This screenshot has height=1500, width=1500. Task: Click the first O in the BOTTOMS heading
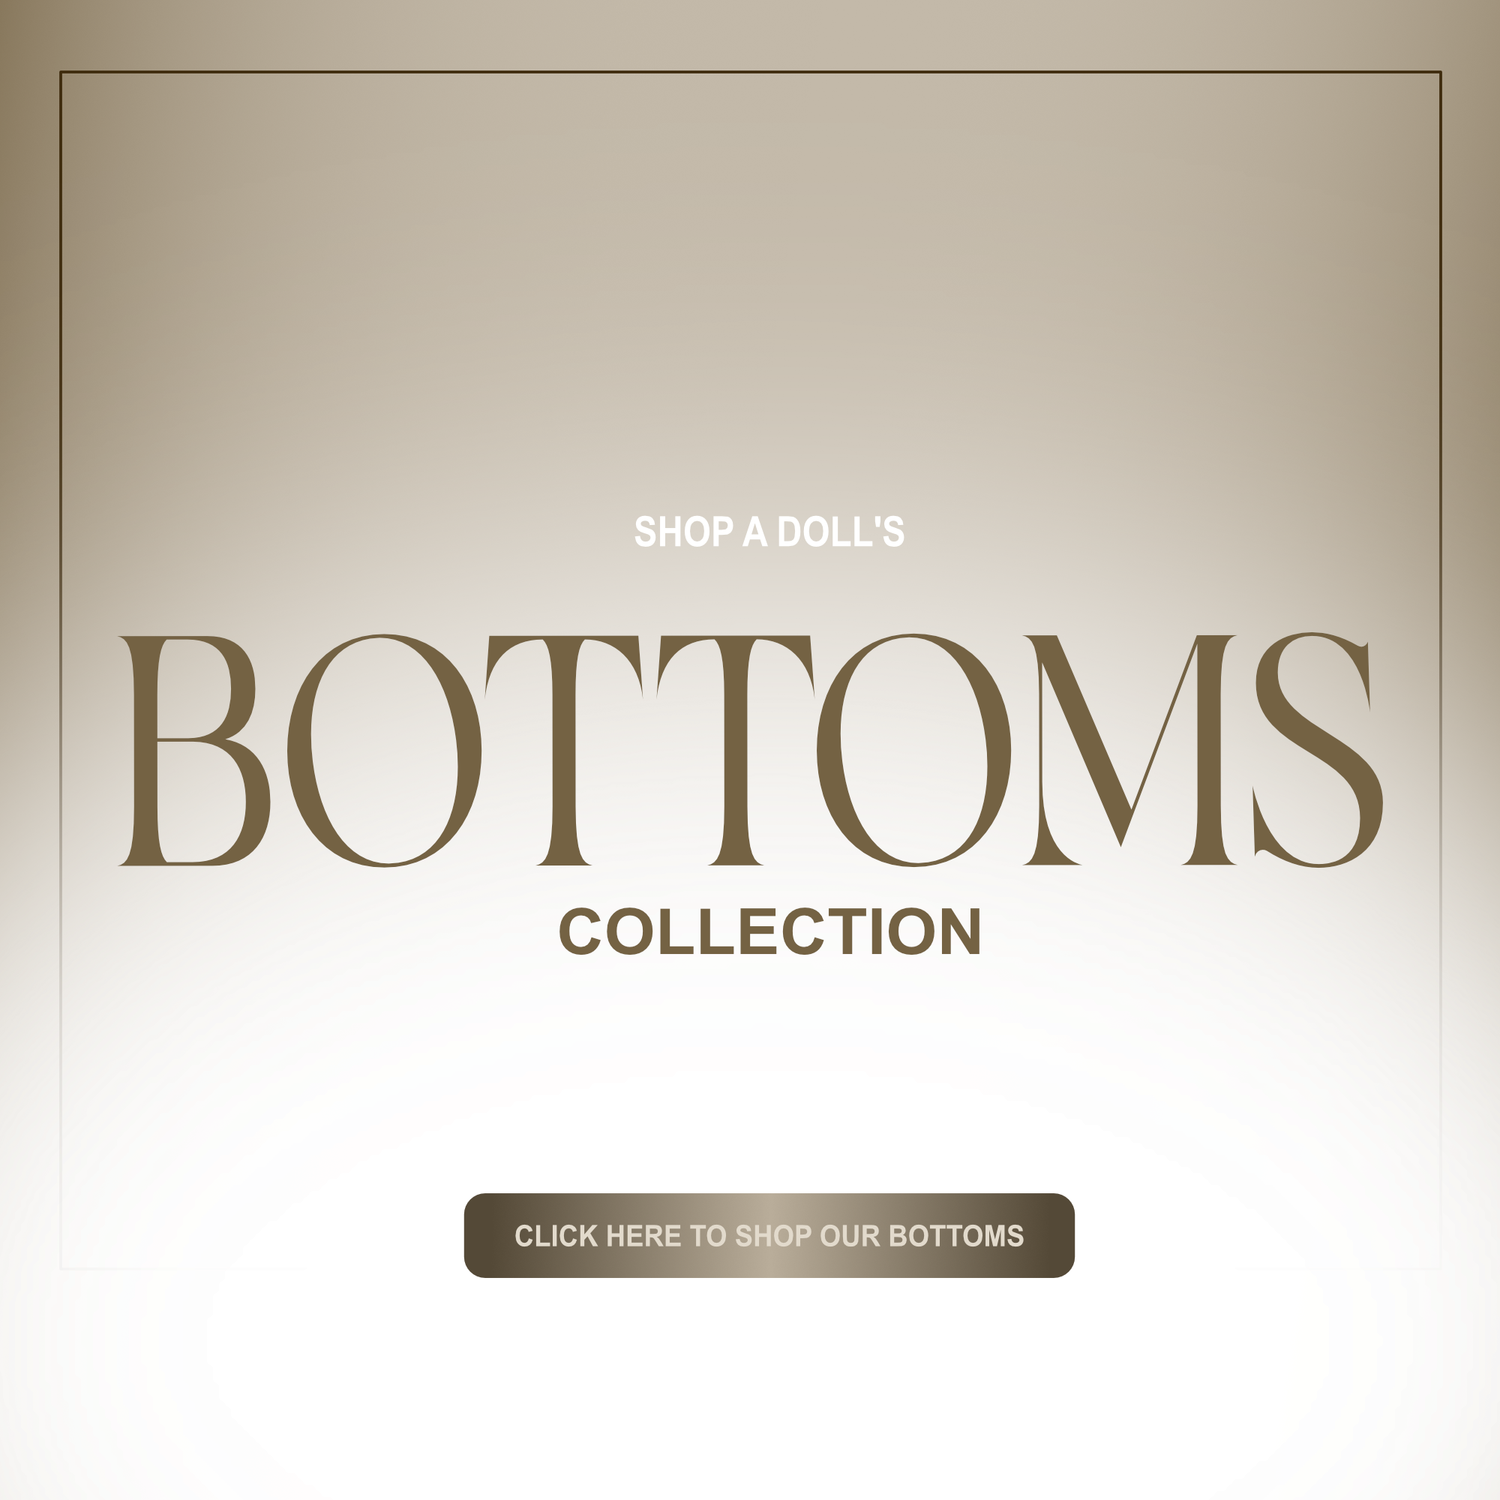(384, 750)
